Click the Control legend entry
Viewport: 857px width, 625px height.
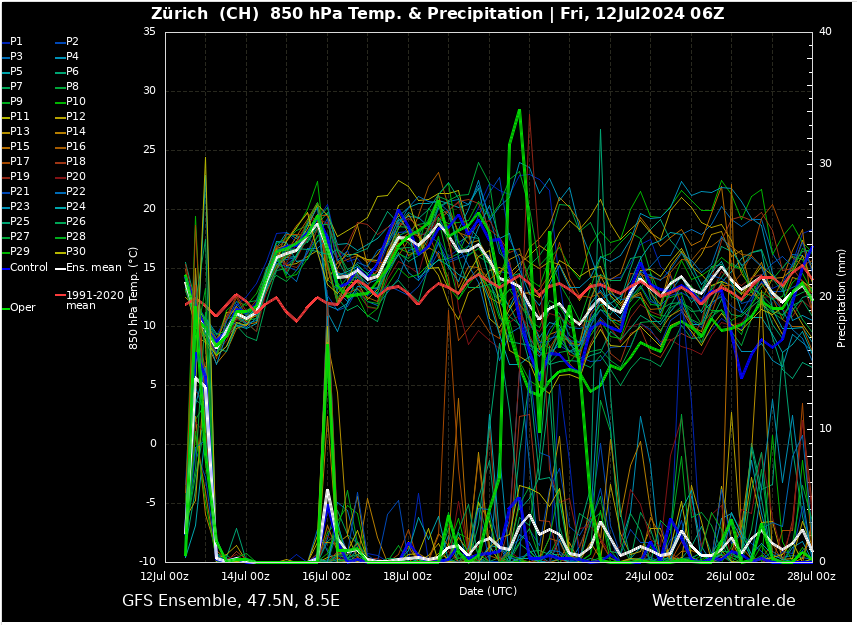(28, 268)
